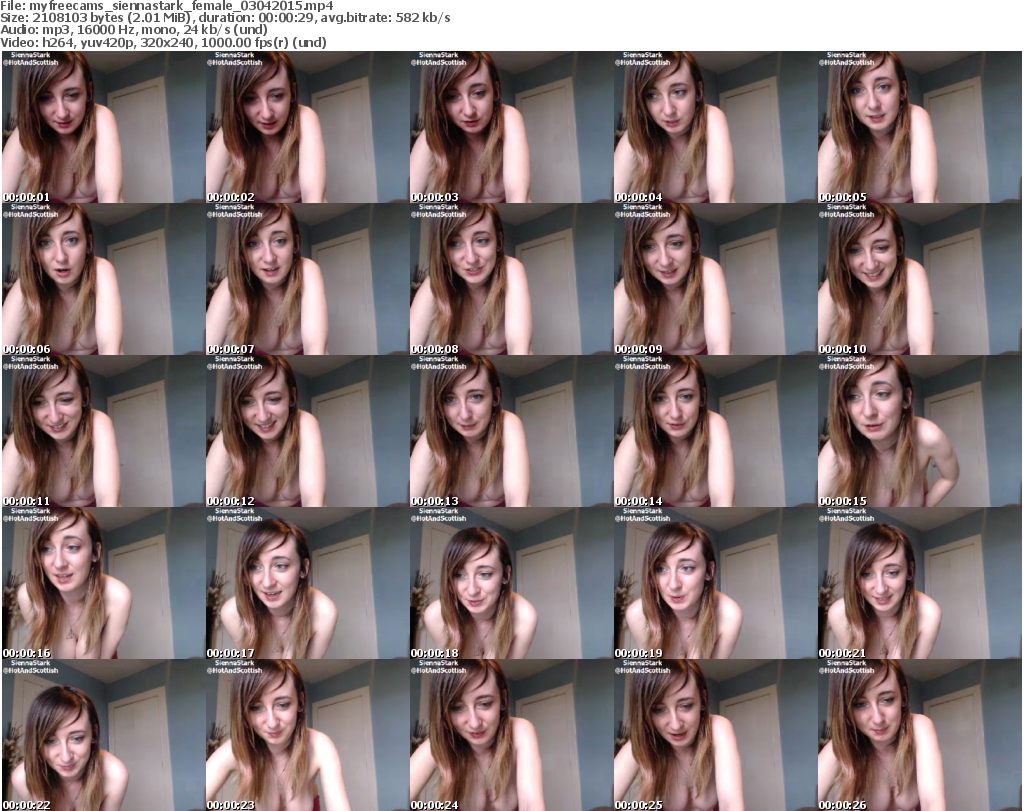Pick the 00:00:19 frame

click(x=715, y=583)
